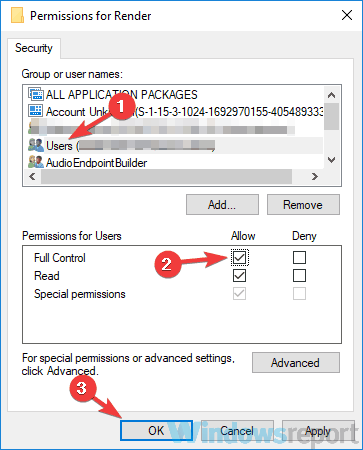Click the Remove button

[x=303, y=205]
